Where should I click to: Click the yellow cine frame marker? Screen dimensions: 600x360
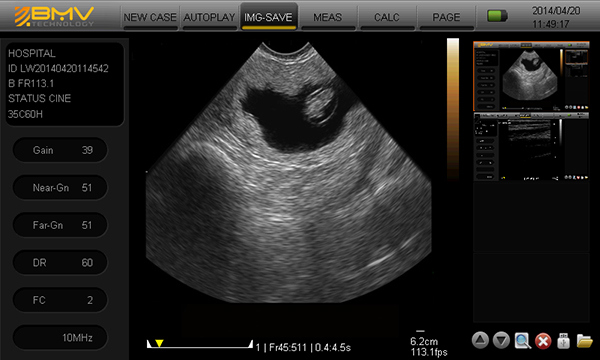click(x=159, y=343)
